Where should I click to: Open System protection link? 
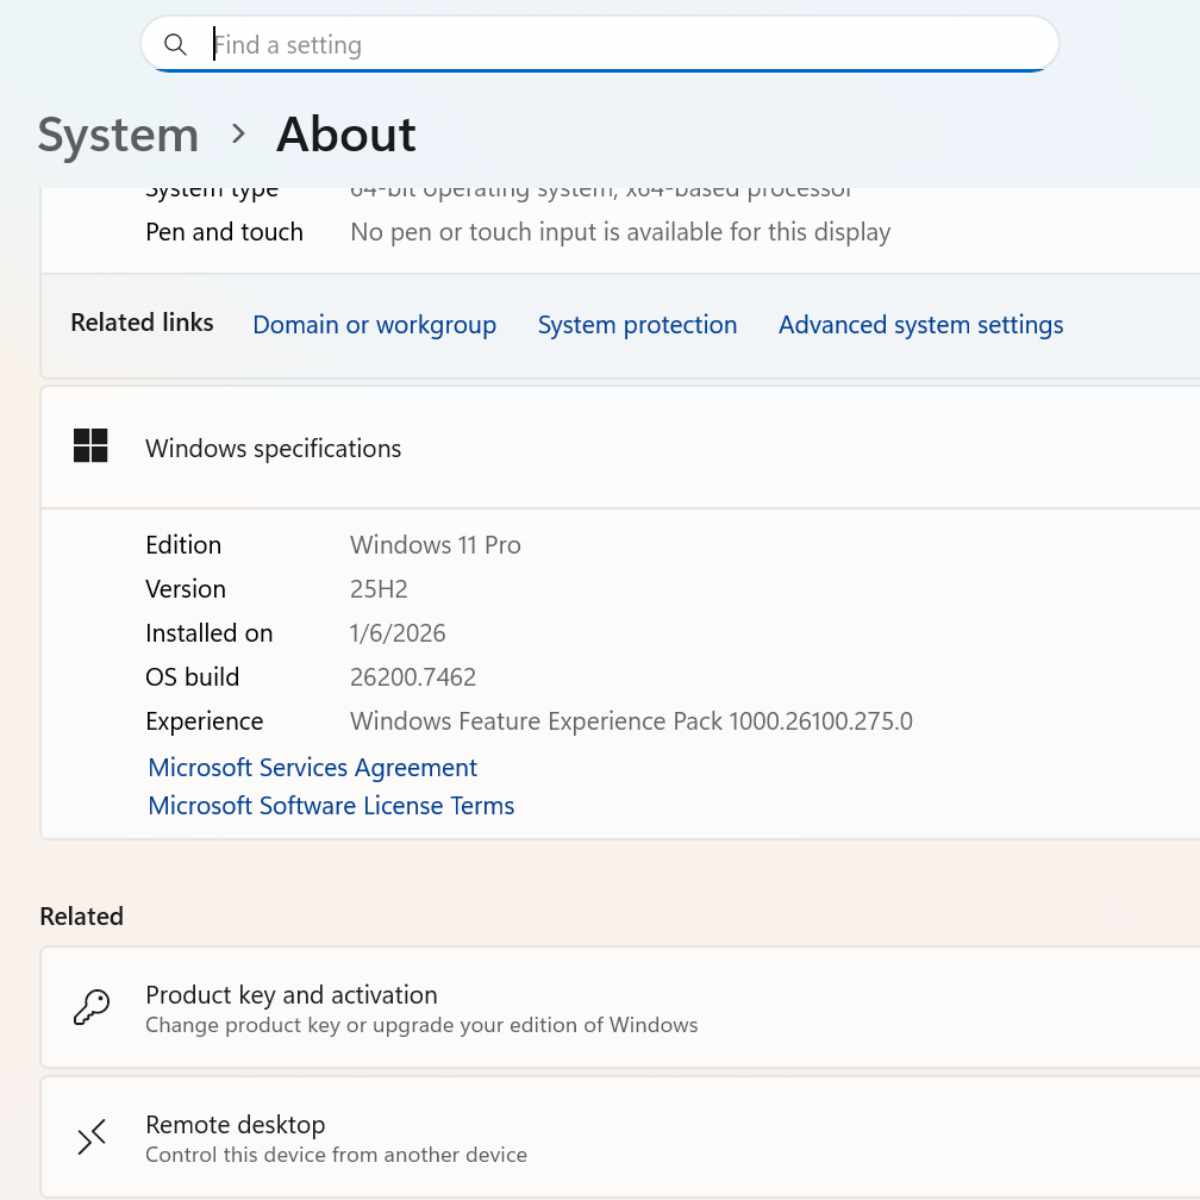pyautogui.click(x=637, y=325)
